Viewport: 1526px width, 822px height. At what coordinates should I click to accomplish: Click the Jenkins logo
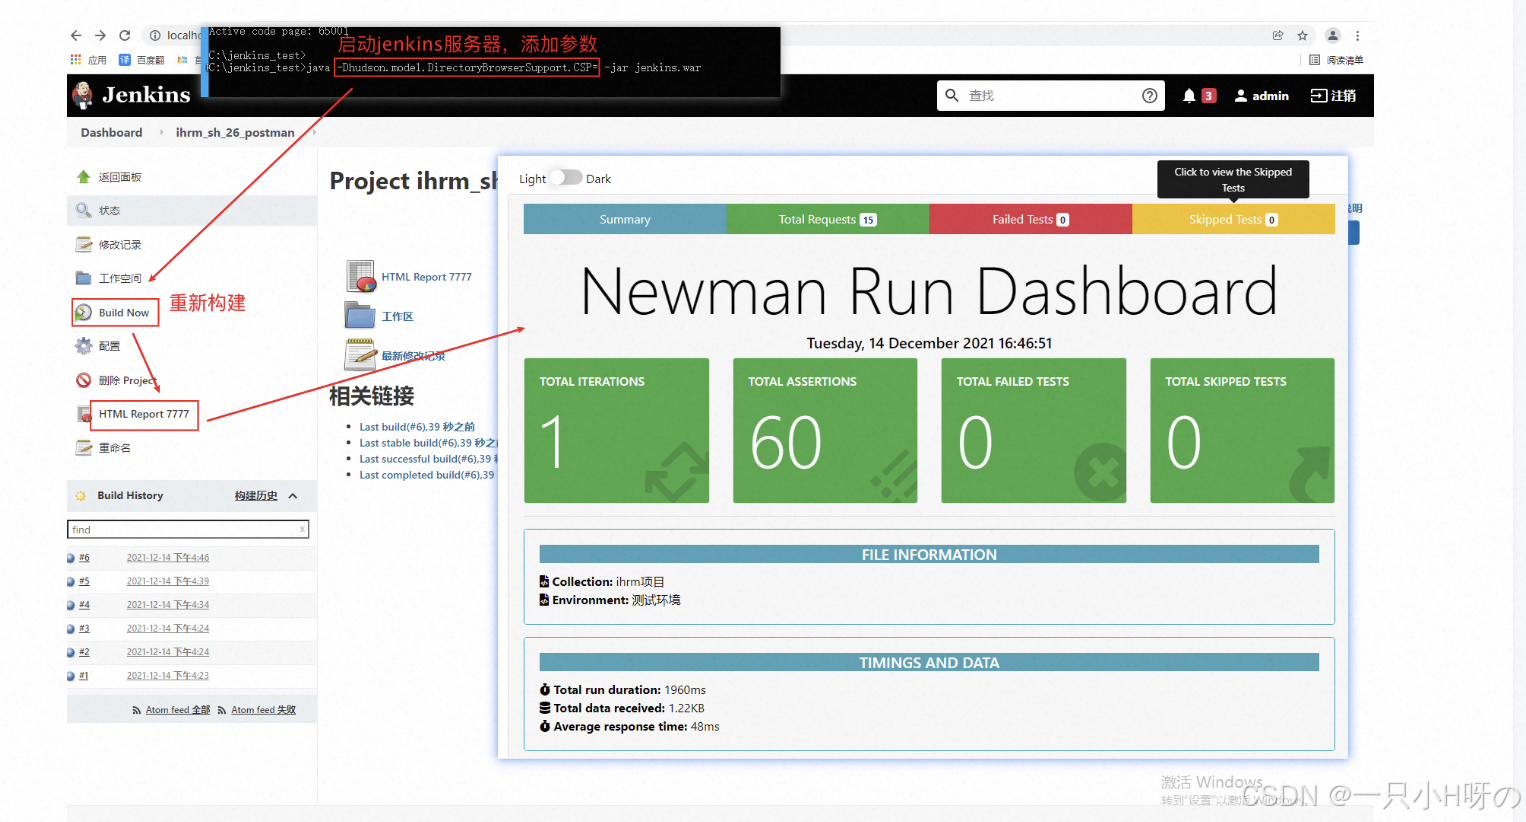[130, 95]
